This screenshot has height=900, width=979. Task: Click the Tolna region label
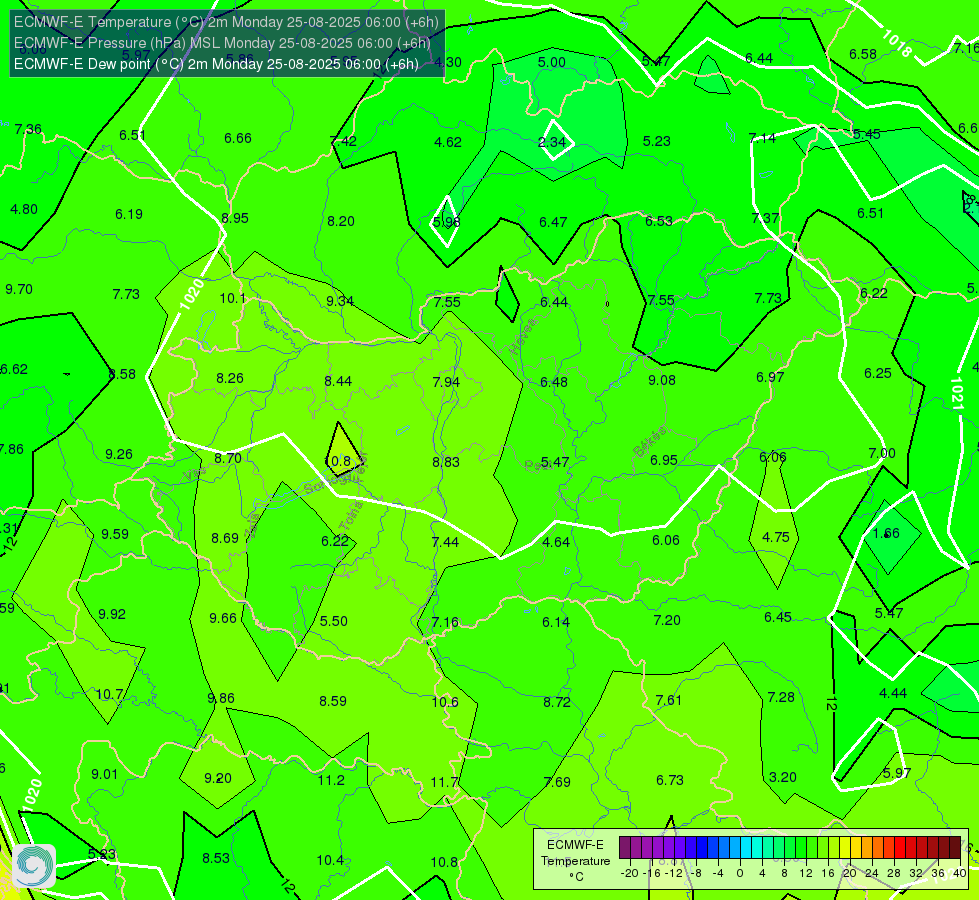[351, 516]
